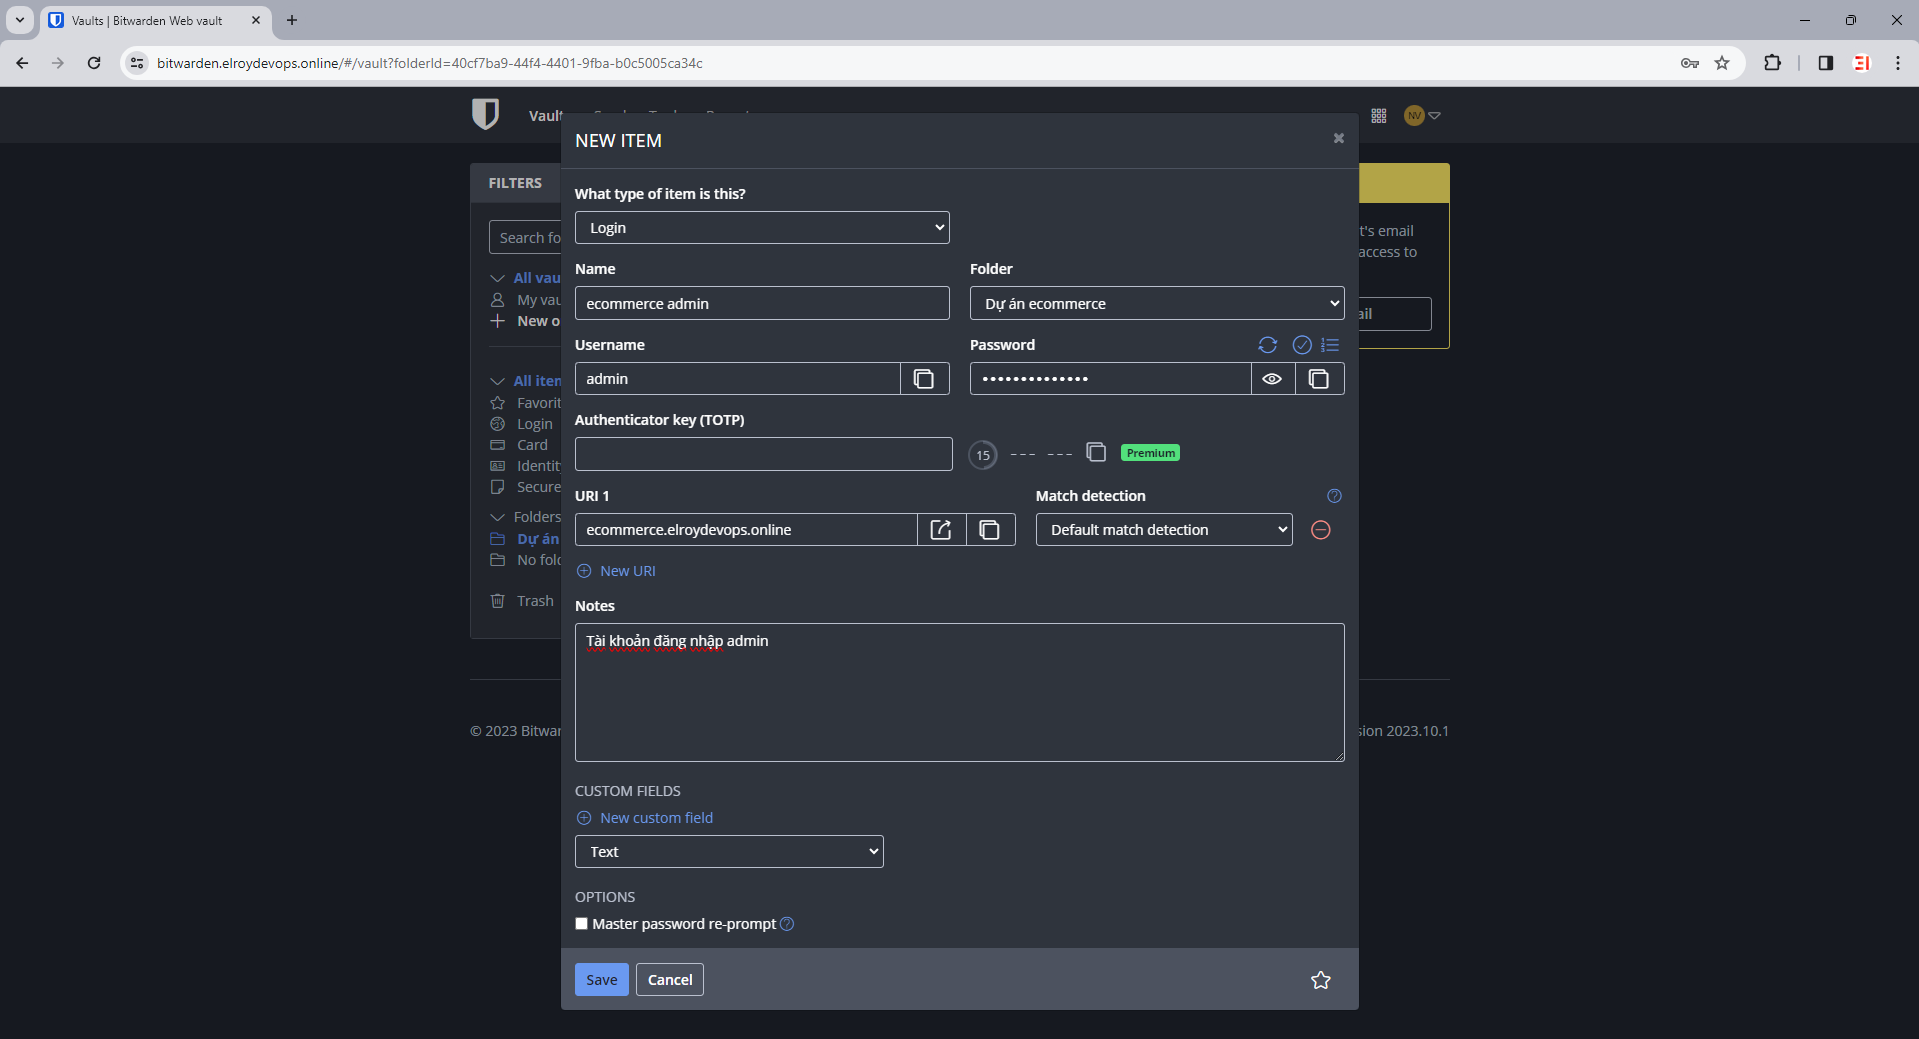Open the browser side panel icon
This screenshot has height=1039, width=1919.
click(1825, 63)
